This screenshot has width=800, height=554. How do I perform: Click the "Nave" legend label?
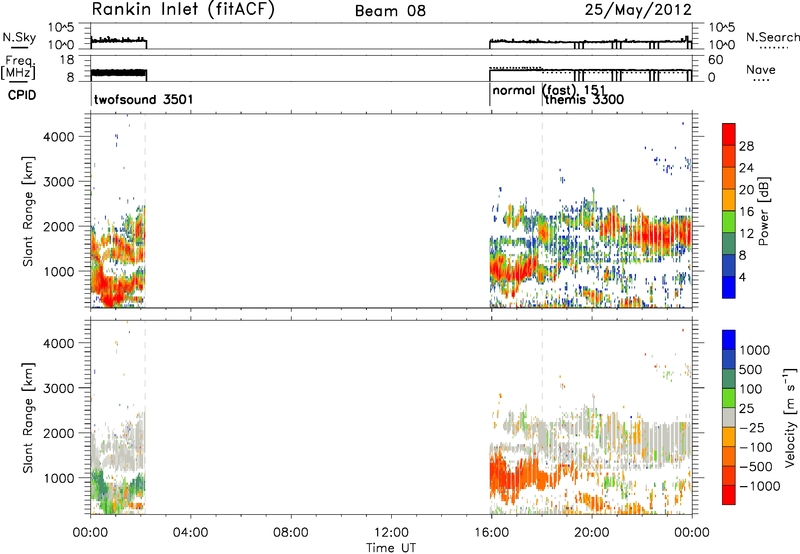(x=761, y=70)
